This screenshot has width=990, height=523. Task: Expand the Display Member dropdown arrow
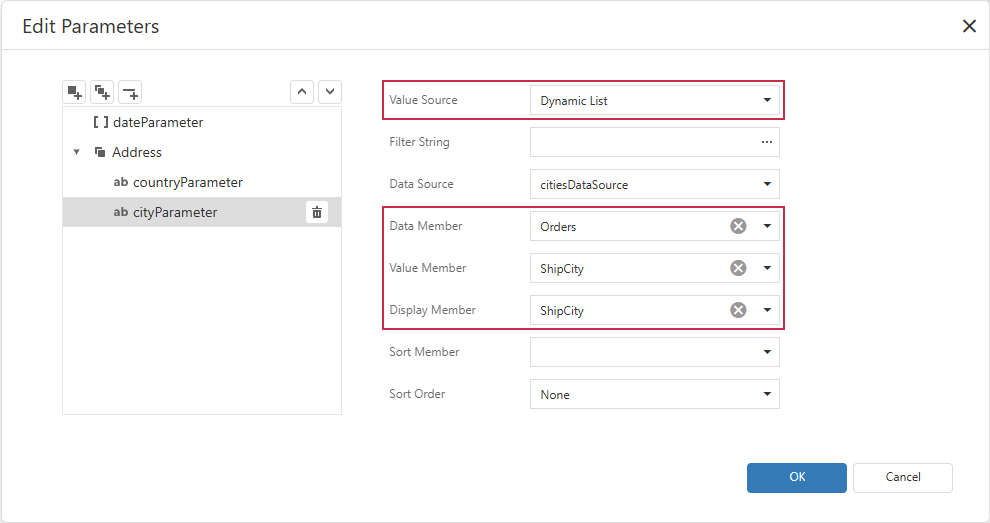tap(766, 310)
